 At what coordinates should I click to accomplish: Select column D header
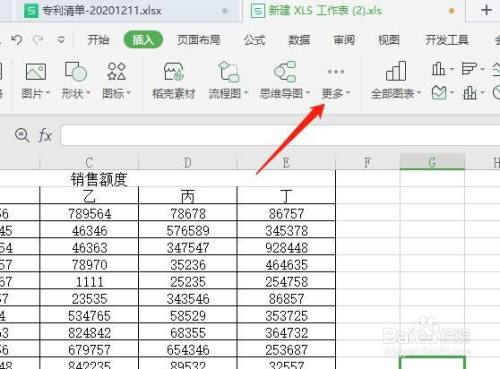point(188,162)
